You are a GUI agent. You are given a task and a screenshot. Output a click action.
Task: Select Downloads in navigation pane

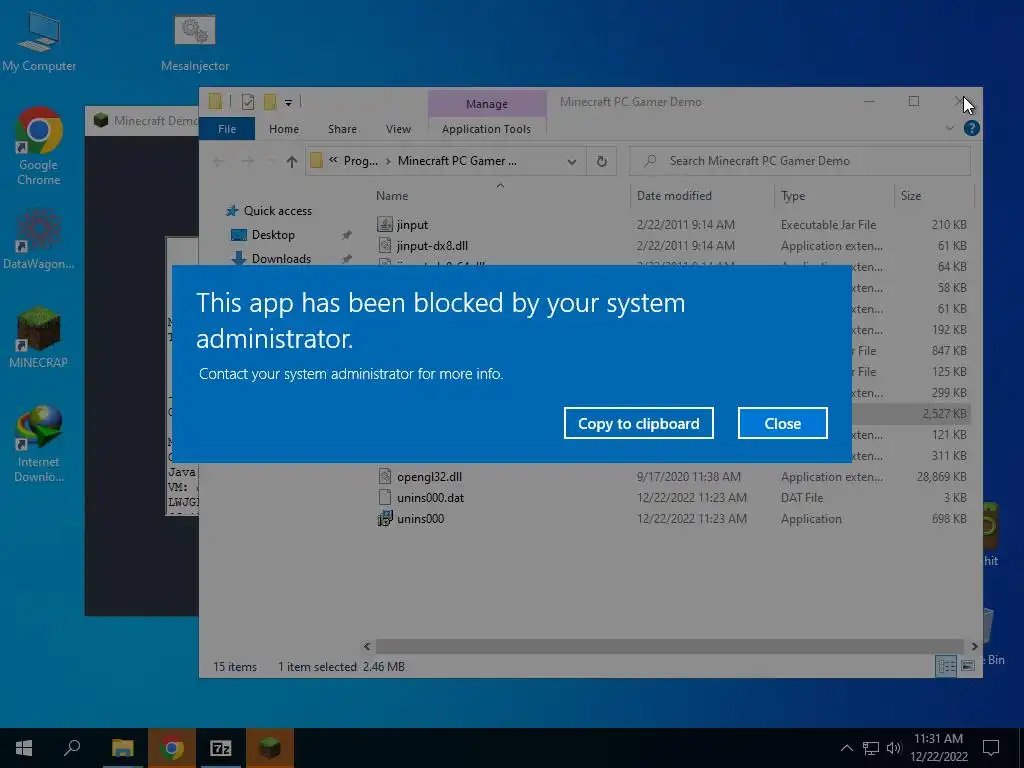point(281,259)
